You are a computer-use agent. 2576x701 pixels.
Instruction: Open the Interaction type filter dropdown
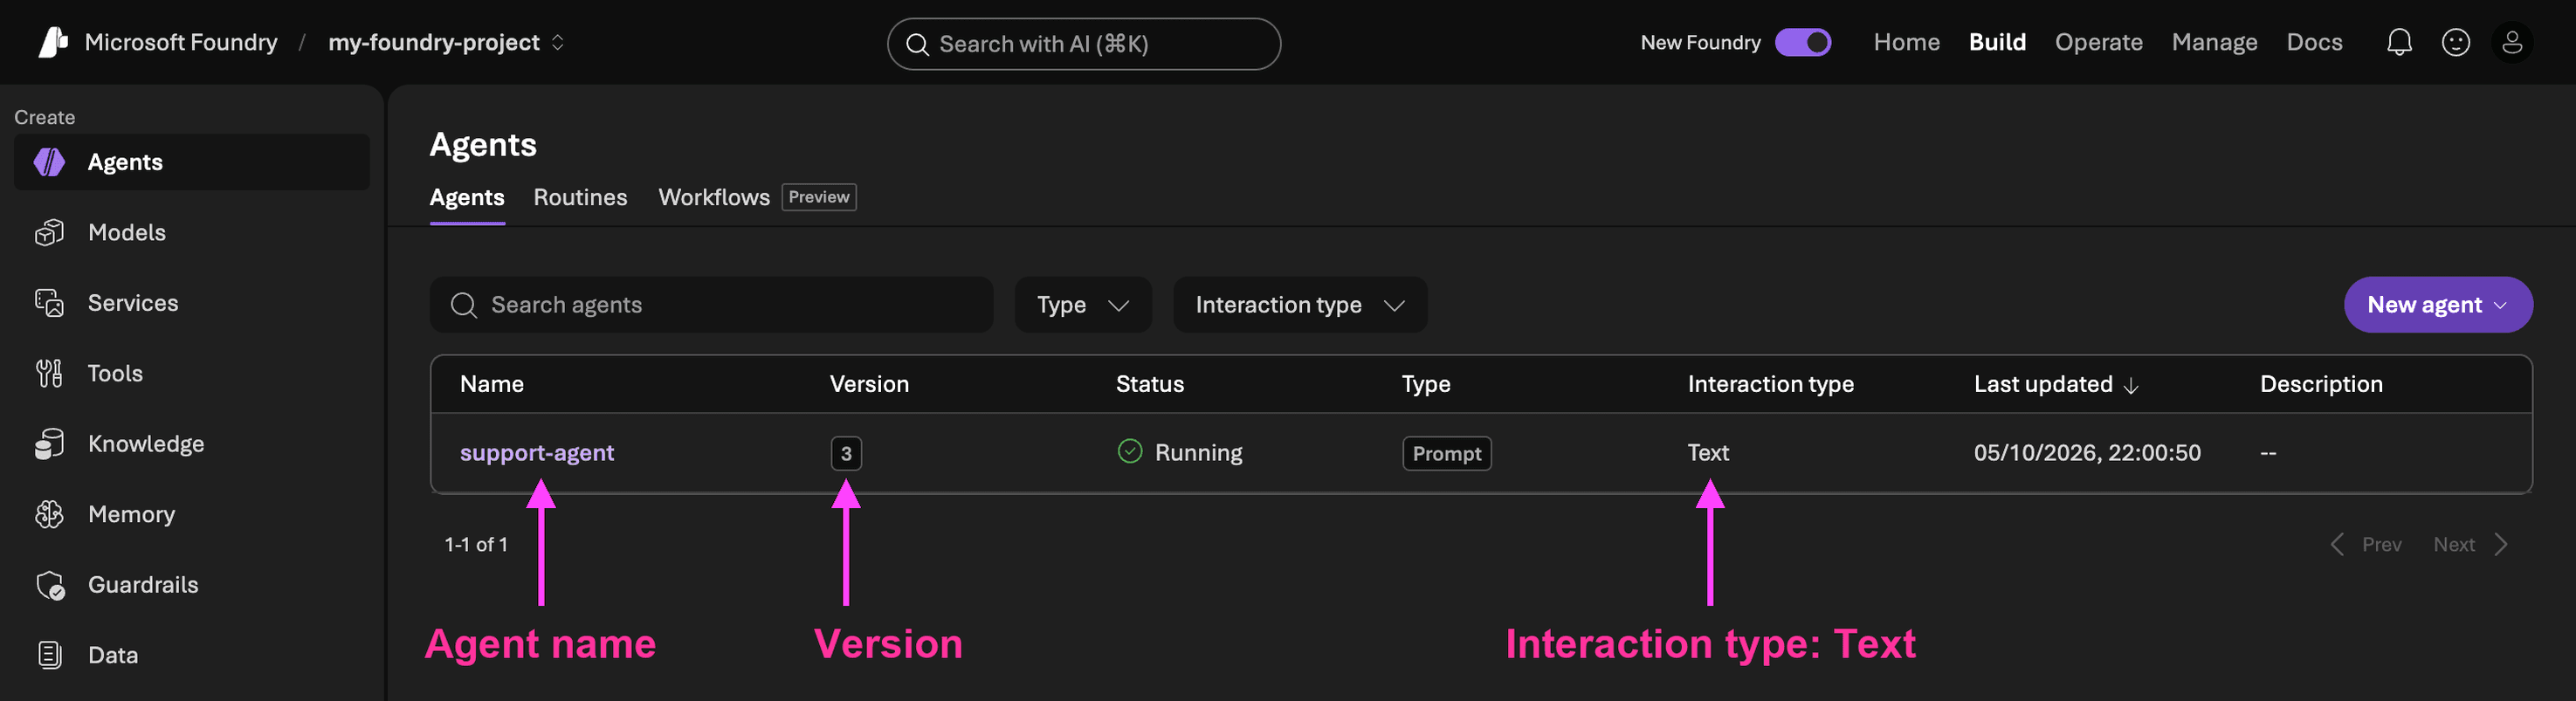pyautogui.click(x=1299, y=305)
